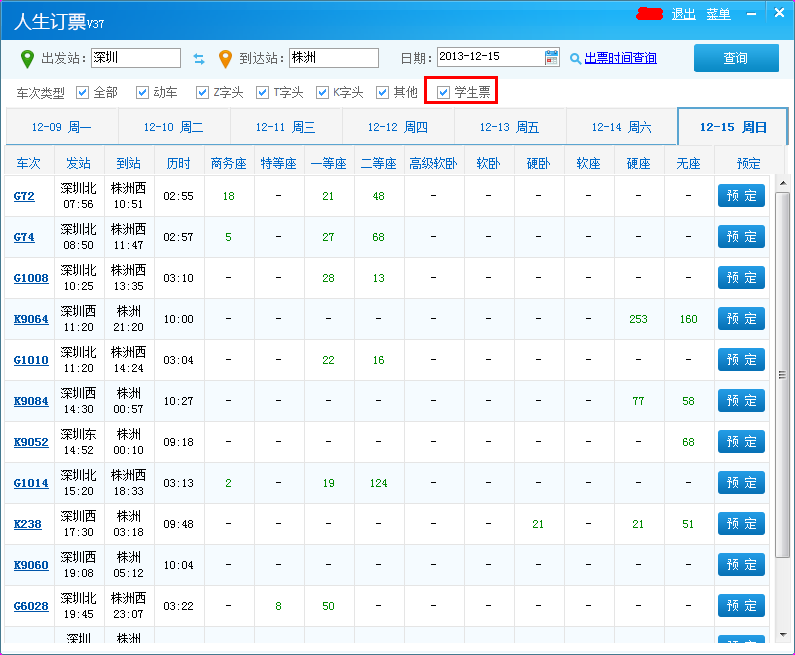Image resolution: width=795 pixels, height=655 pixels.
Task: Click the magnifier icon beside 出票时间查询
Action: point(575,59)
